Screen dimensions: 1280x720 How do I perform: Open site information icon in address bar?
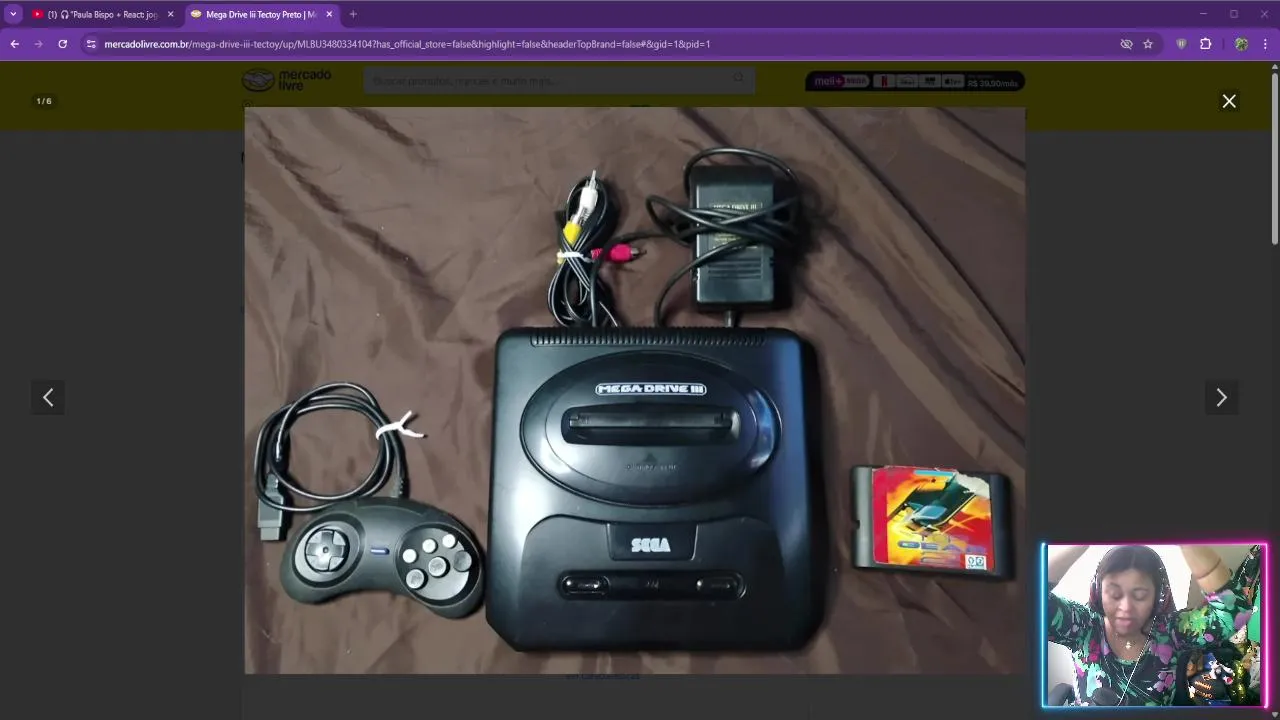(x=91, y=44)
